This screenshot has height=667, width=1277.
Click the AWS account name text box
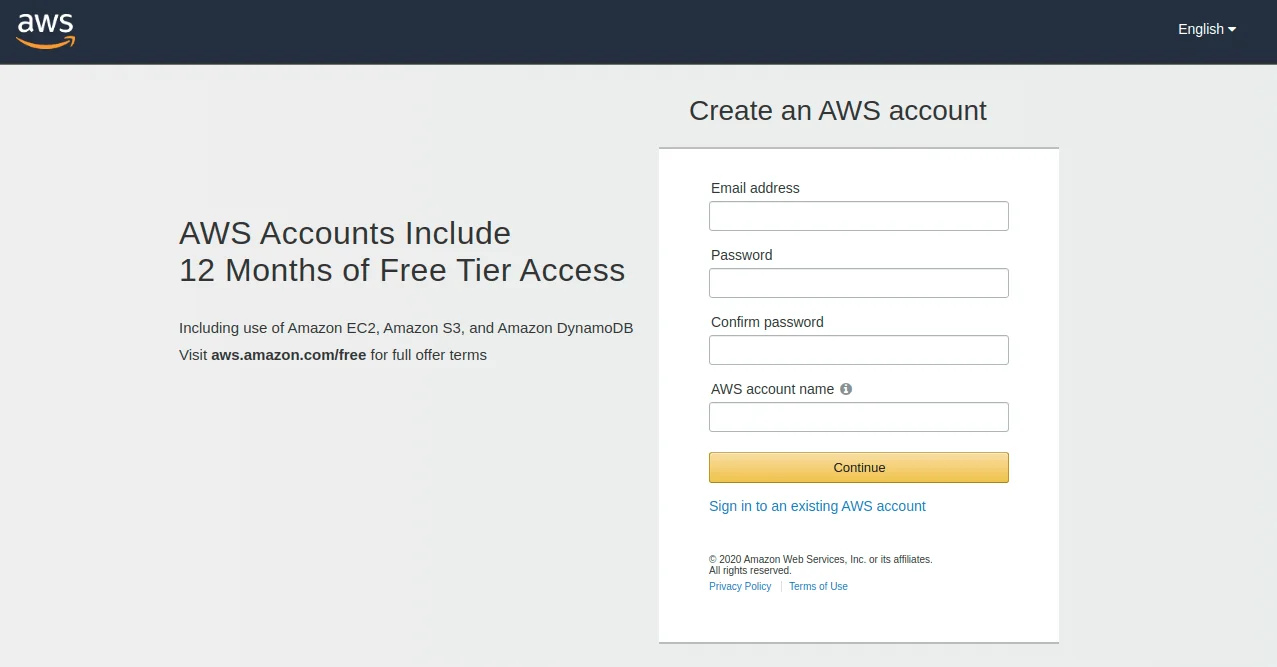858,417
